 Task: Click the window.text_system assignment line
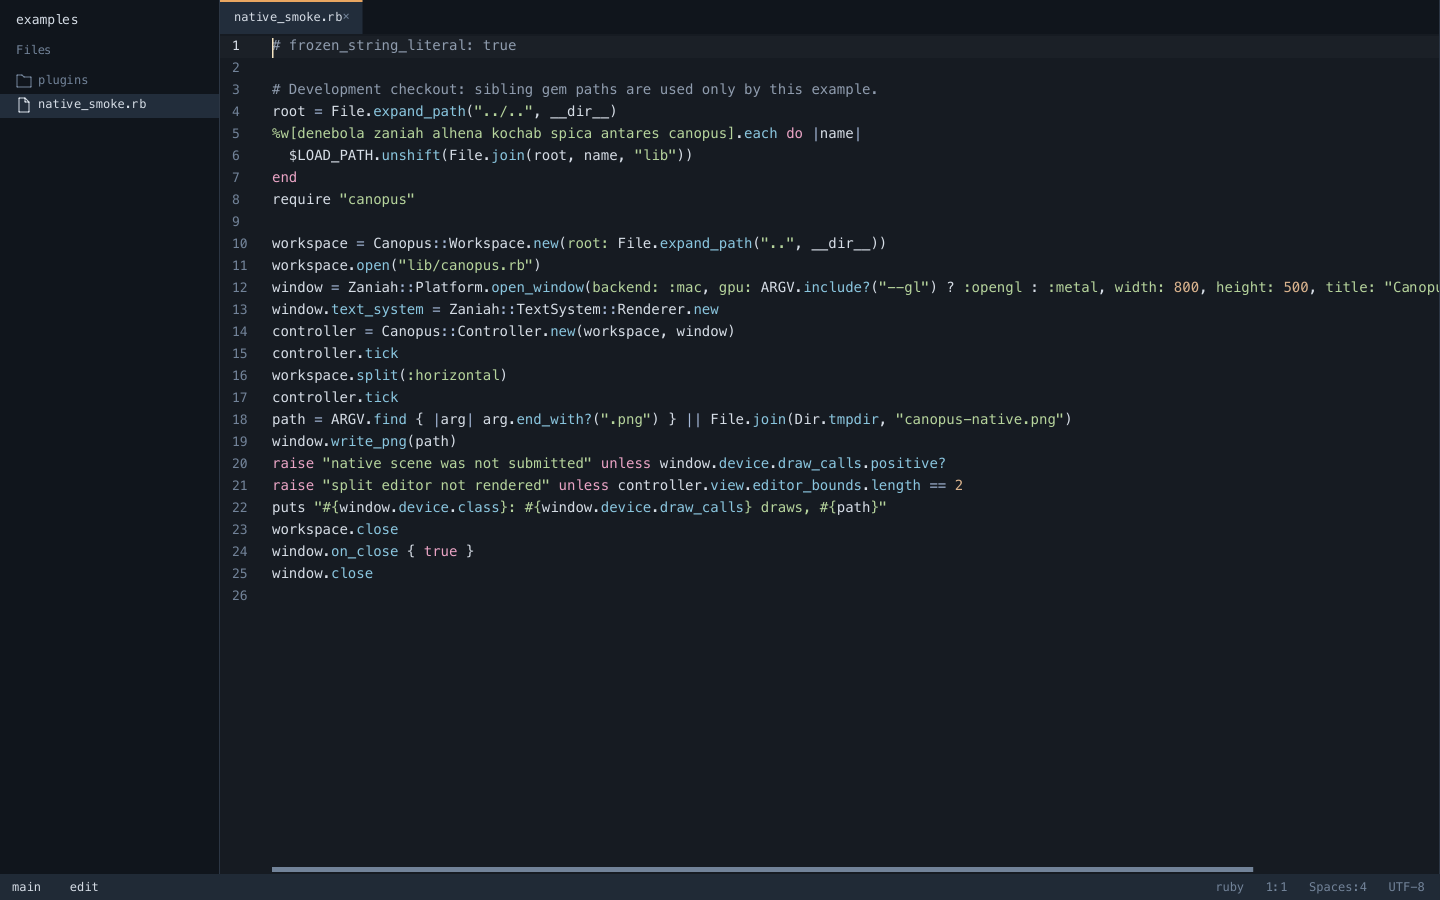[x=495, y=310]
